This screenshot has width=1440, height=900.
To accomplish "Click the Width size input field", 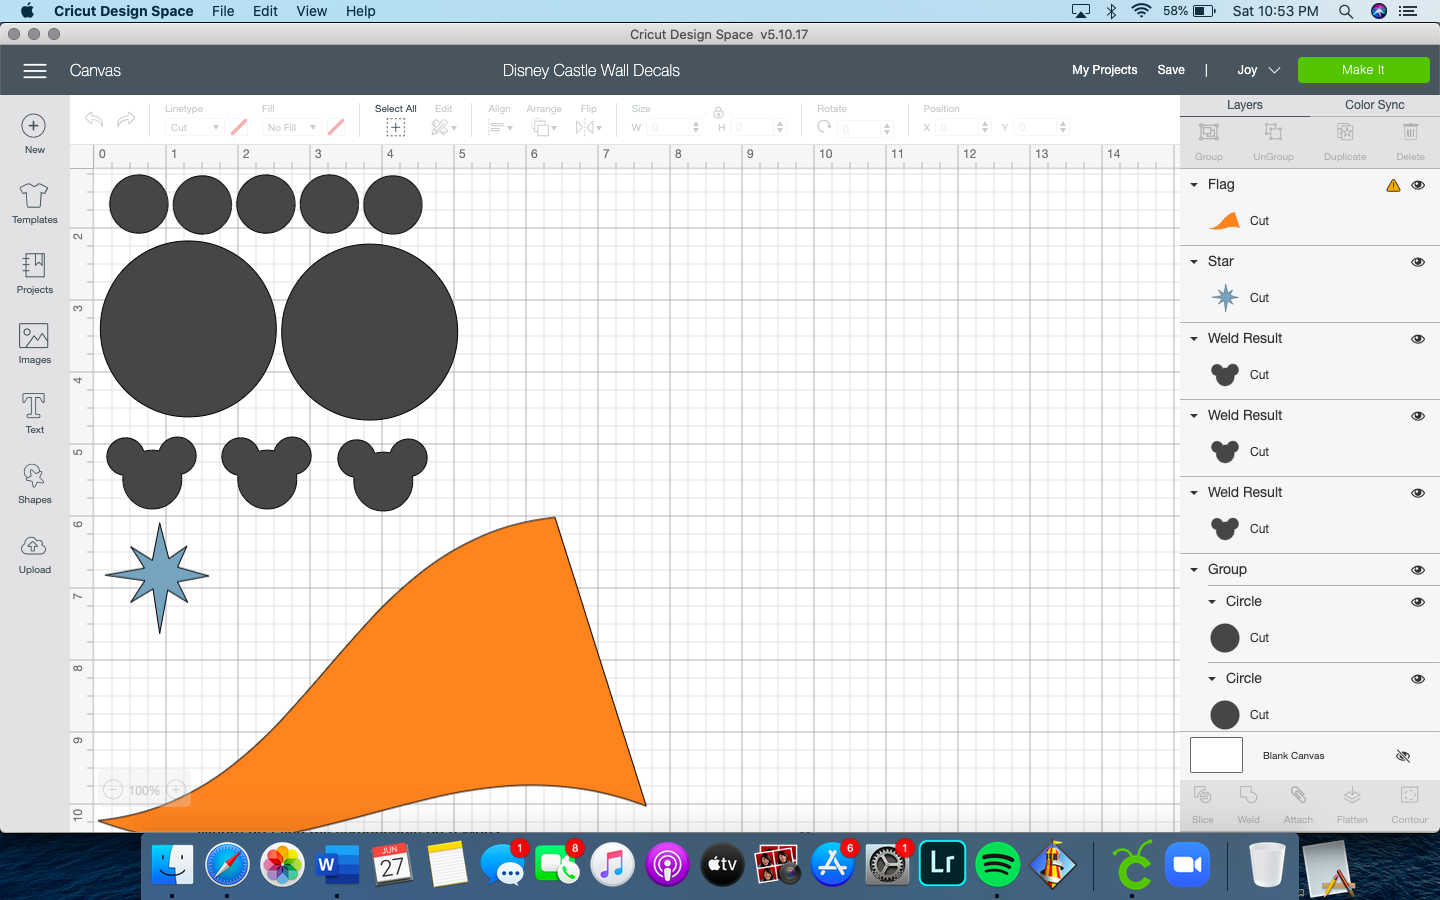I will 674,127.
